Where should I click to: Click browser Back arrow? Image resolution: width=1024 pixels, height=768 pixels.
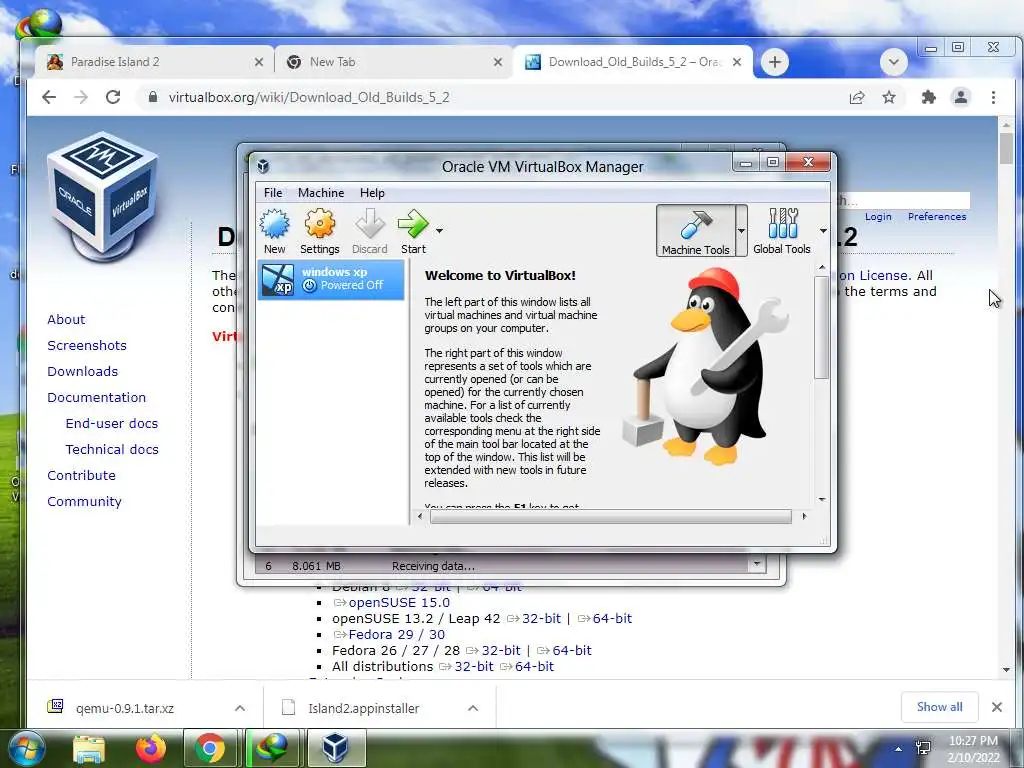[x=49, y=97]
